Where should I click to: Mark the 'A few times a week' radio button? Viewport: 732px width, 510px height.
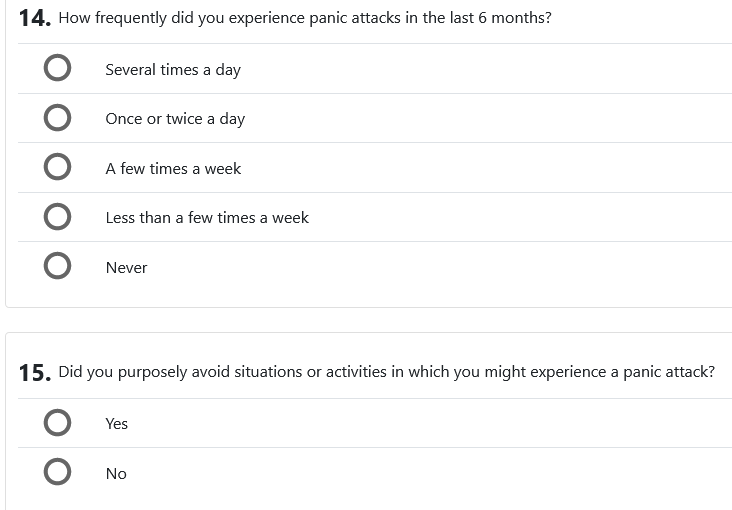point(58,168)
